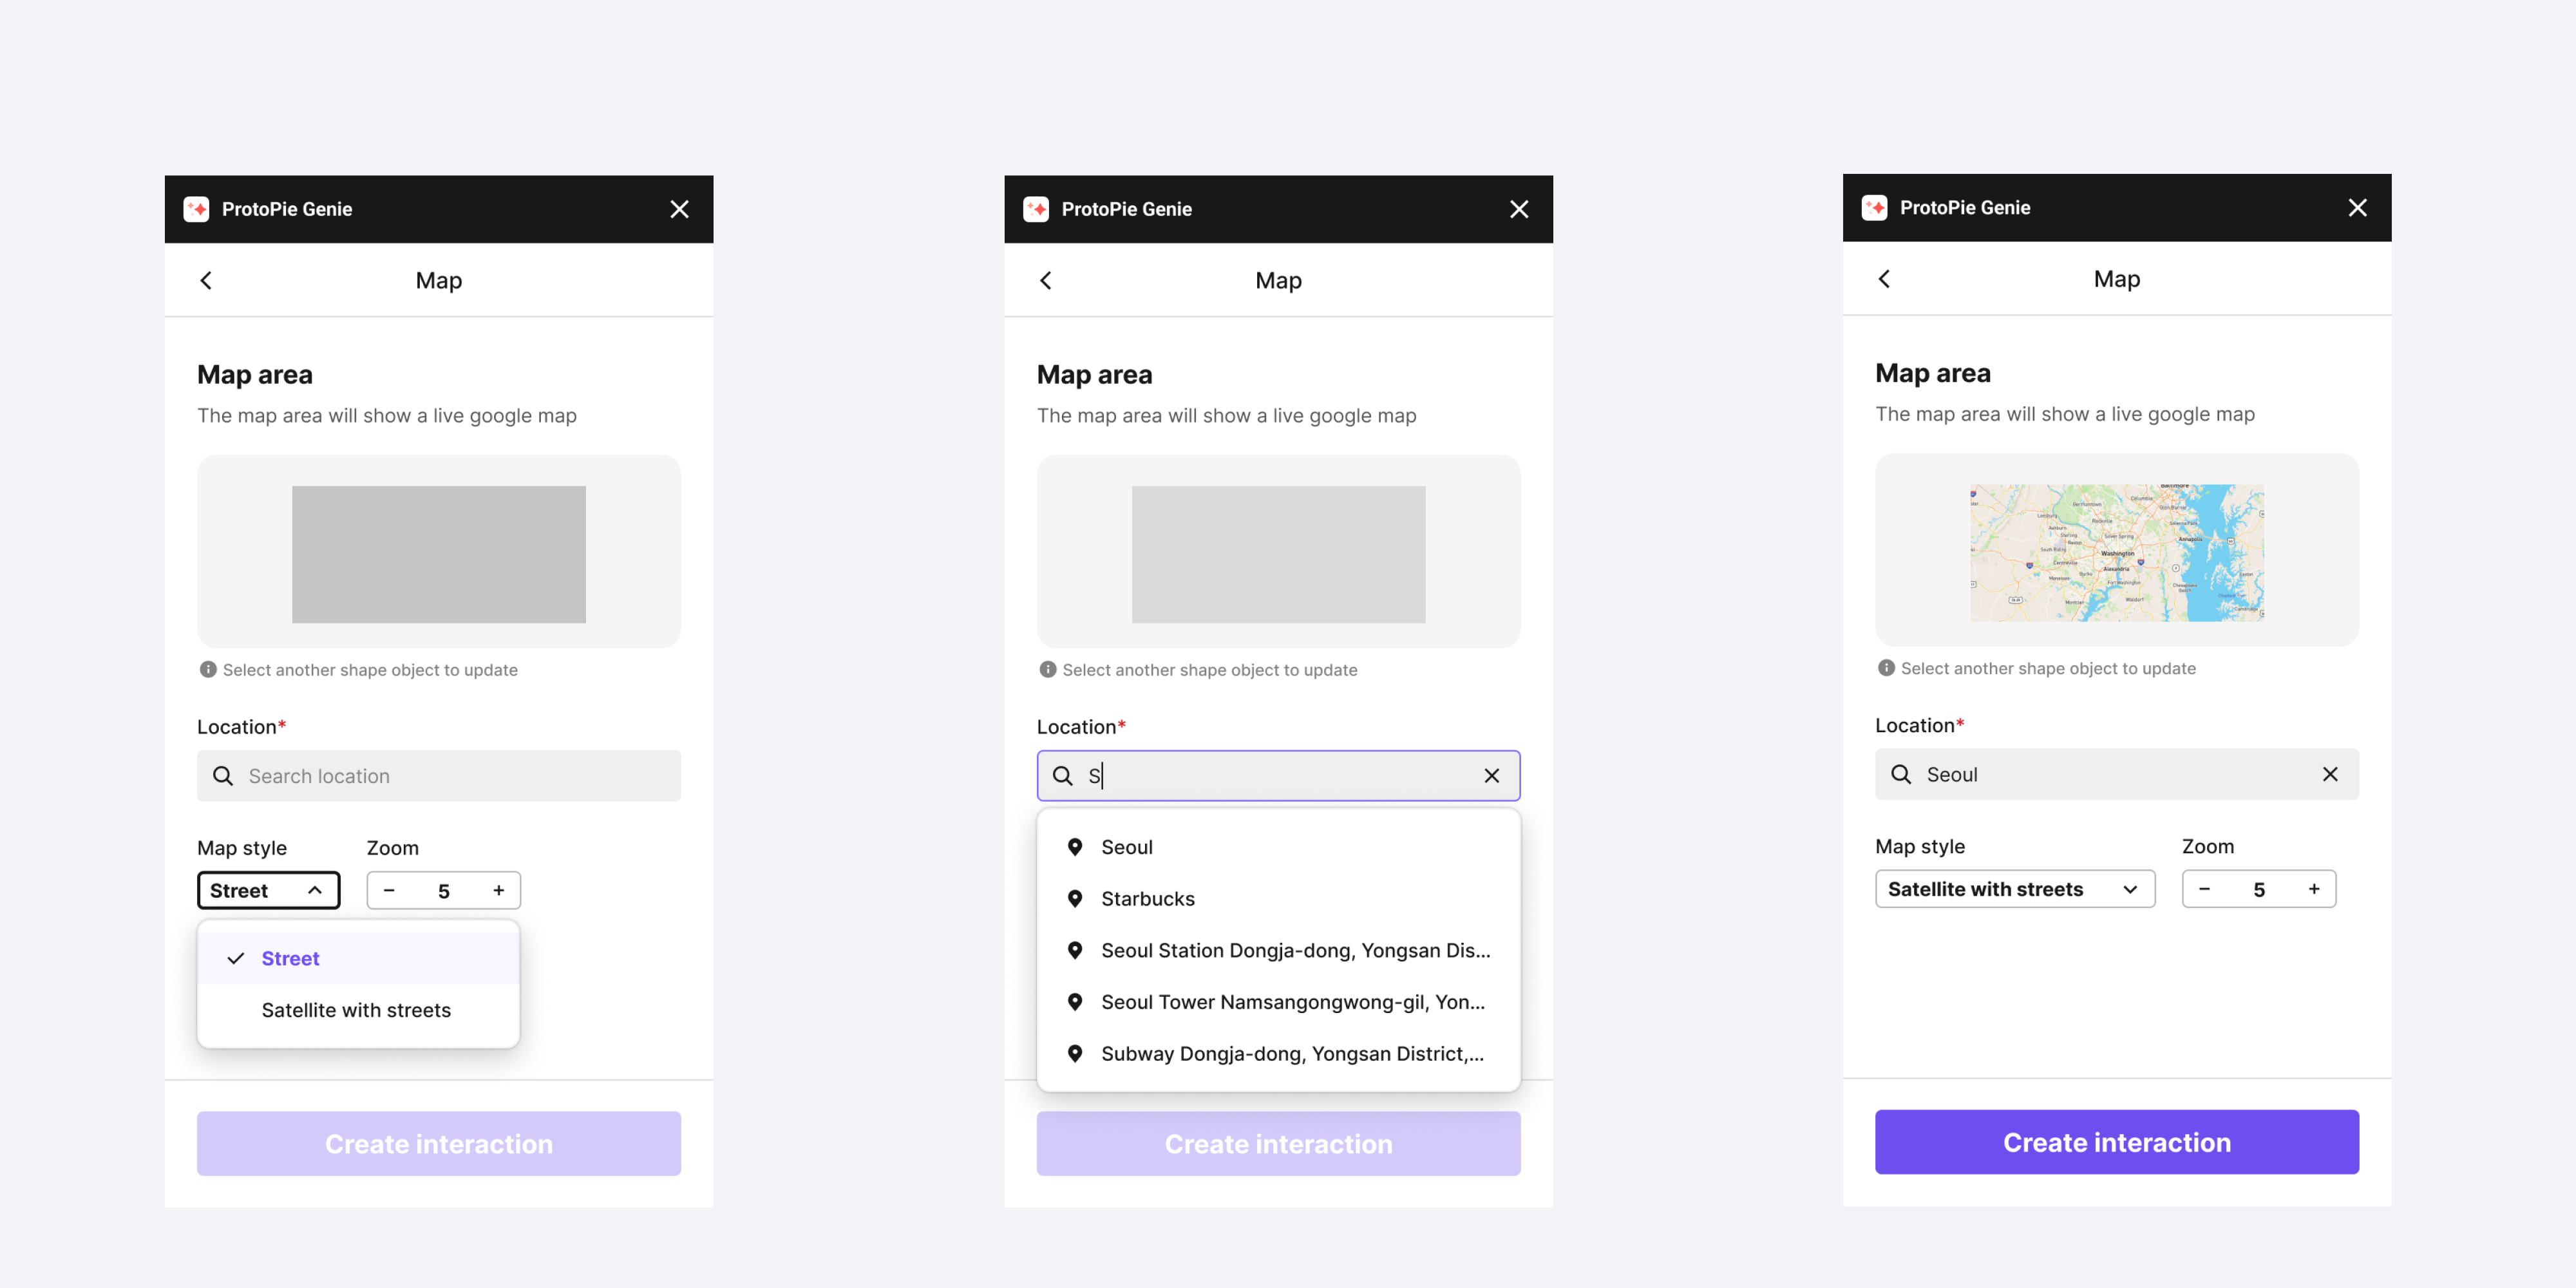Click the clear search input X icon
Image resolution: width=2576 pixels, height=1288 pixels.
1490,775
